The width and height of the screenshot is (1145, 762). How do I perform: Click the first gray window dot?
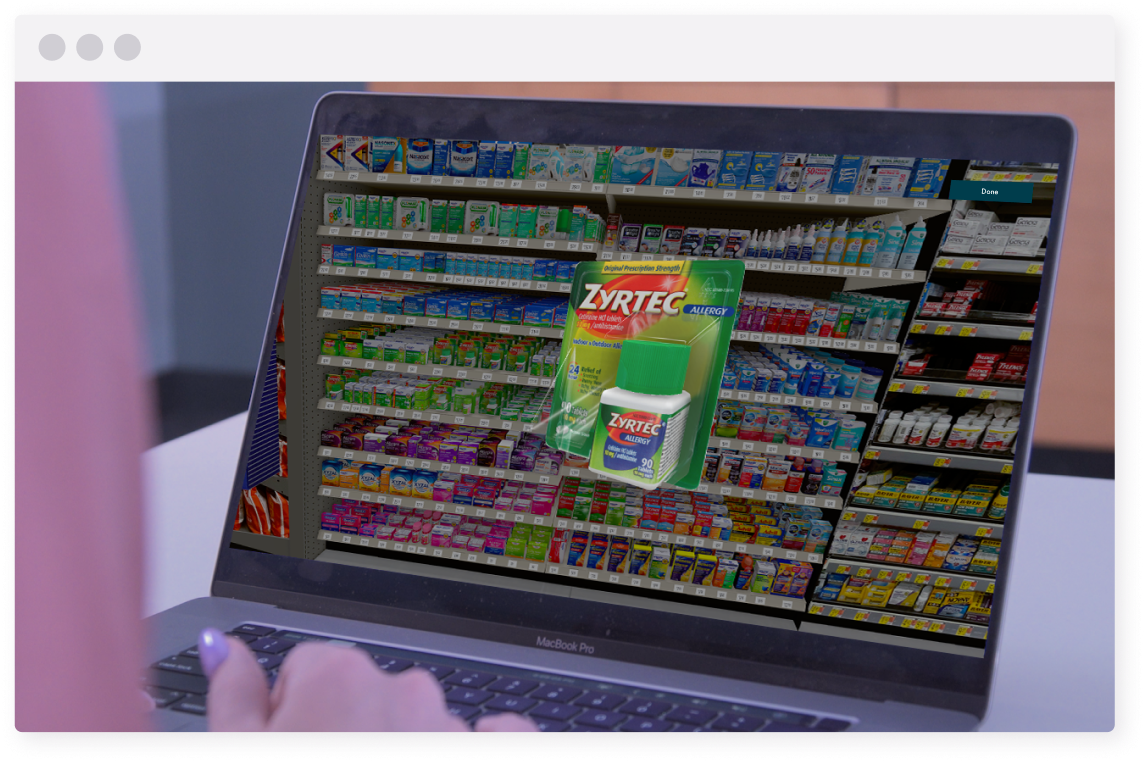(52, 47)
